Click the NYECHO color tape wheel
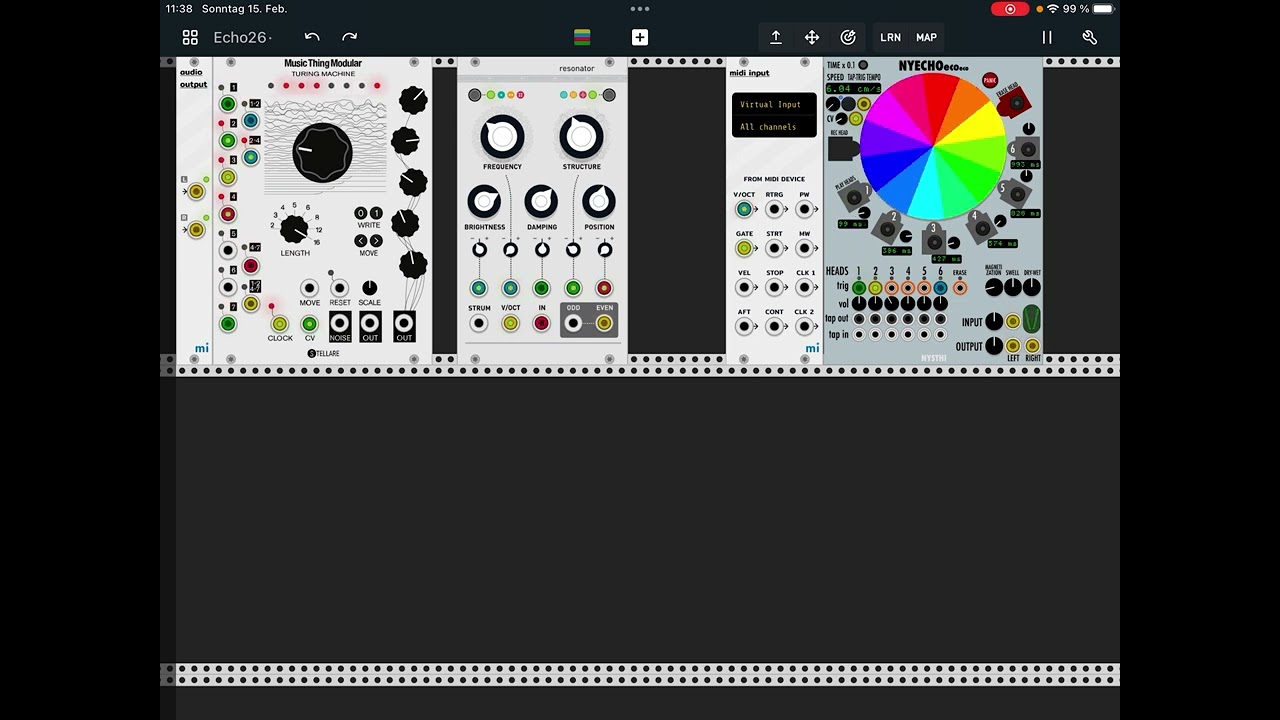Image resolution: width=1280 pixels, height=720 pixels. [x=932, y=146]
